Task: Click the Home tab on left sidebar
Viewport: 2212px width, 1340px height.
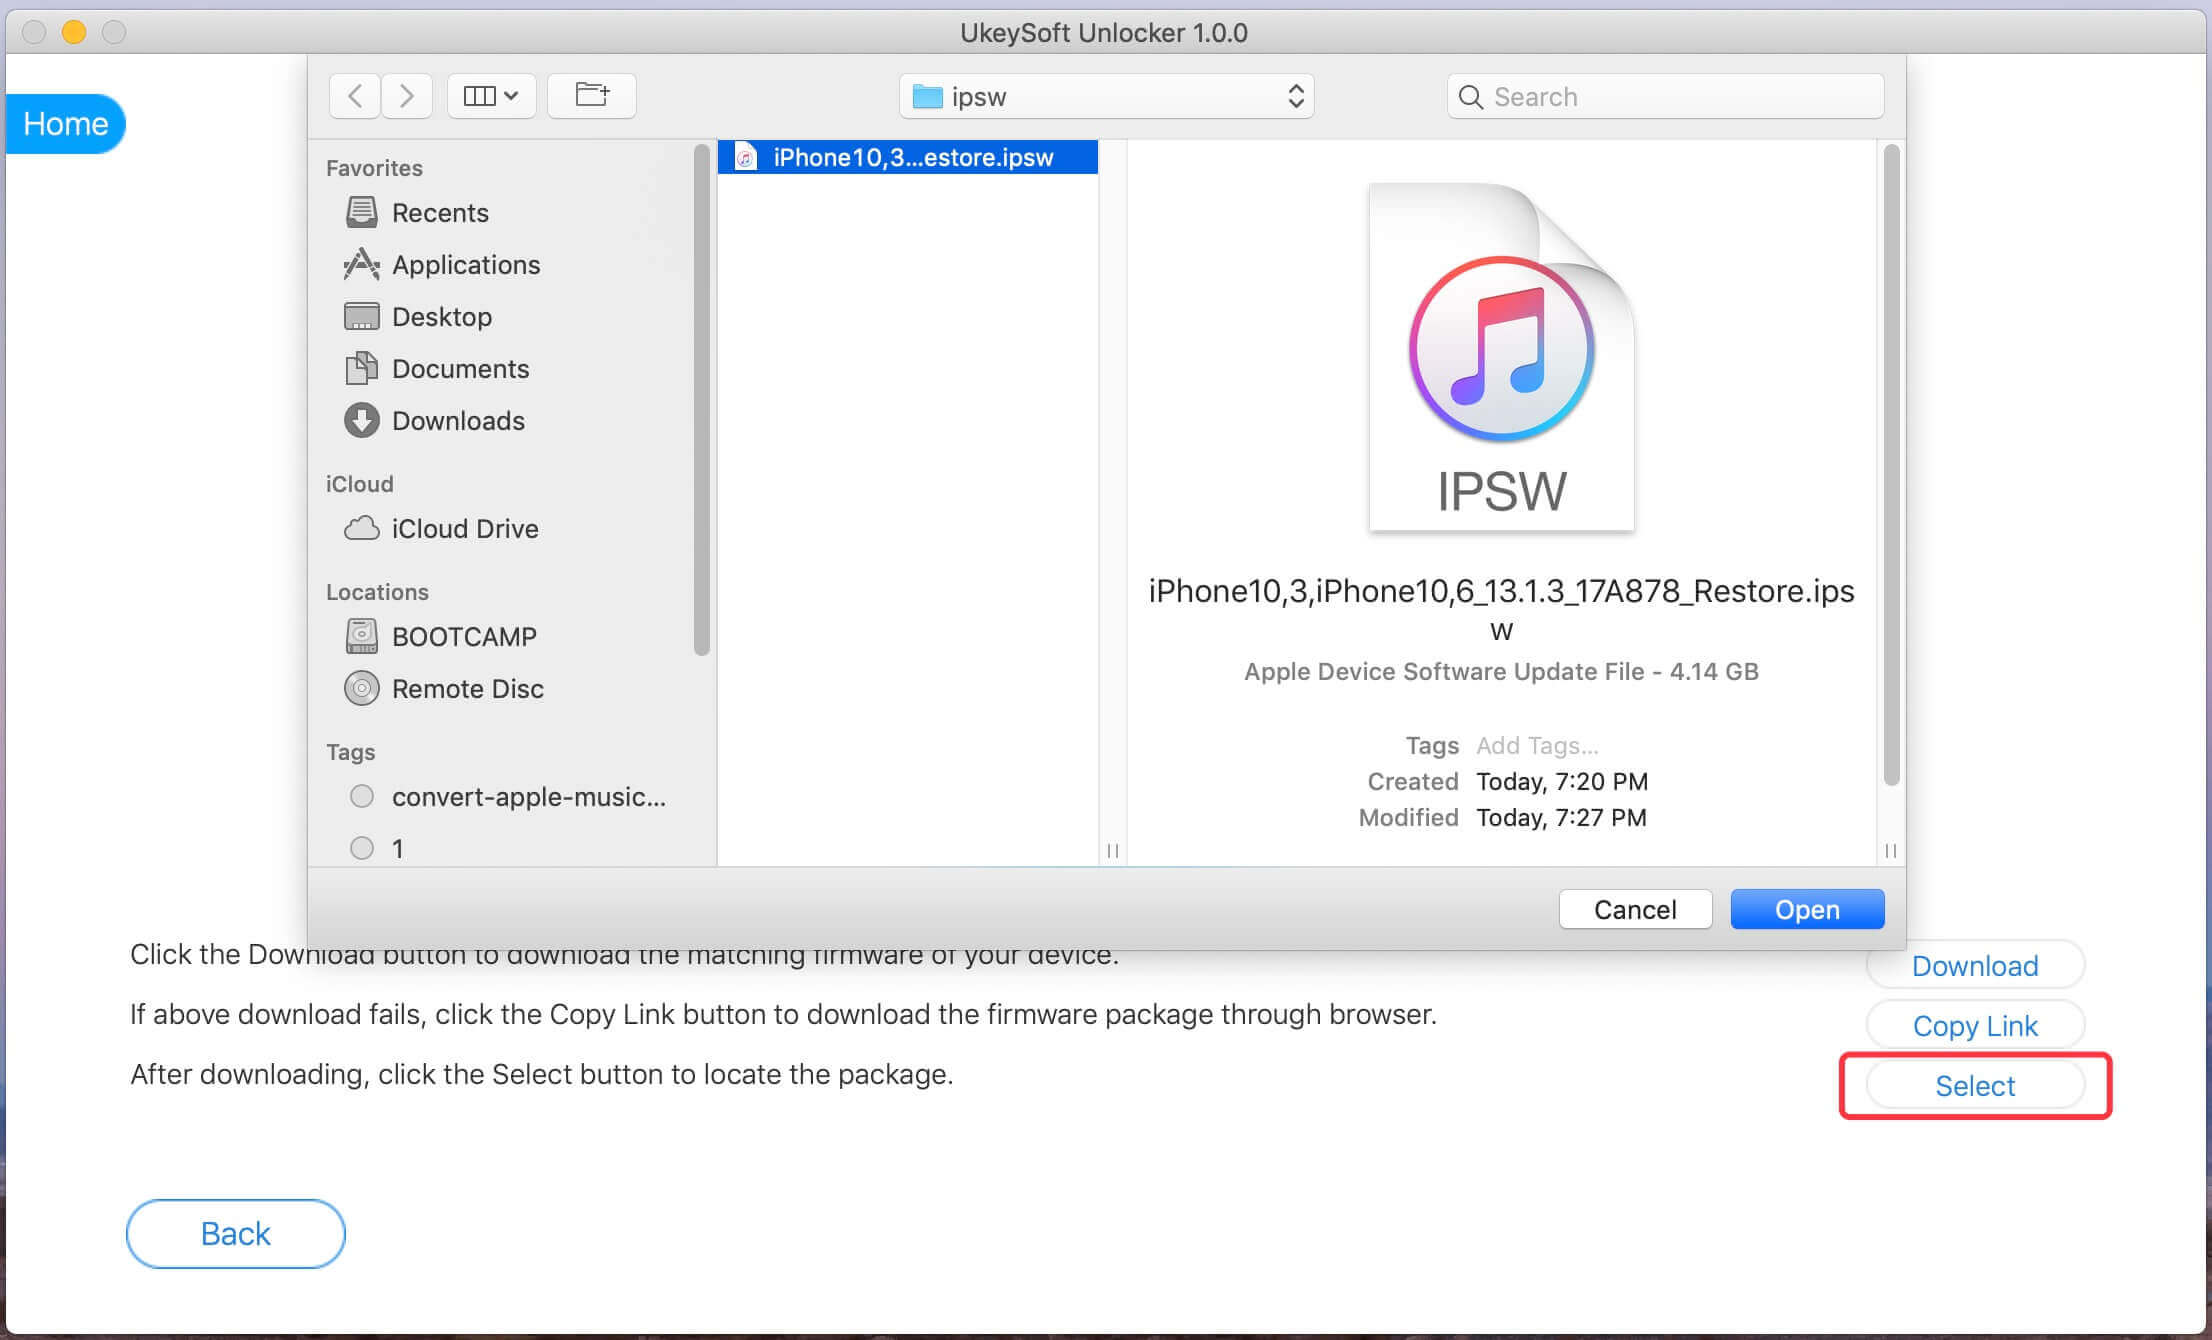Action: click(x=66, y=123)
